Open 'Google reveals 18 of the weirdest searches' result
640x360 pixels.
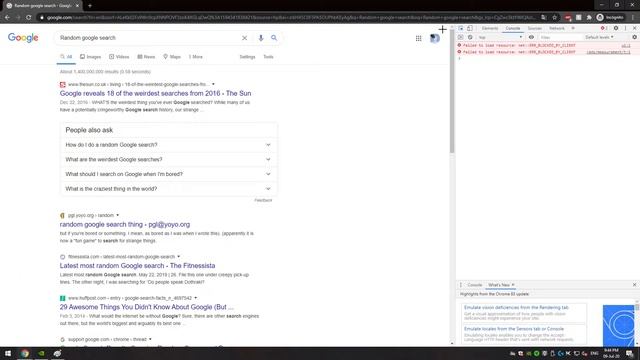coord(155,93)
